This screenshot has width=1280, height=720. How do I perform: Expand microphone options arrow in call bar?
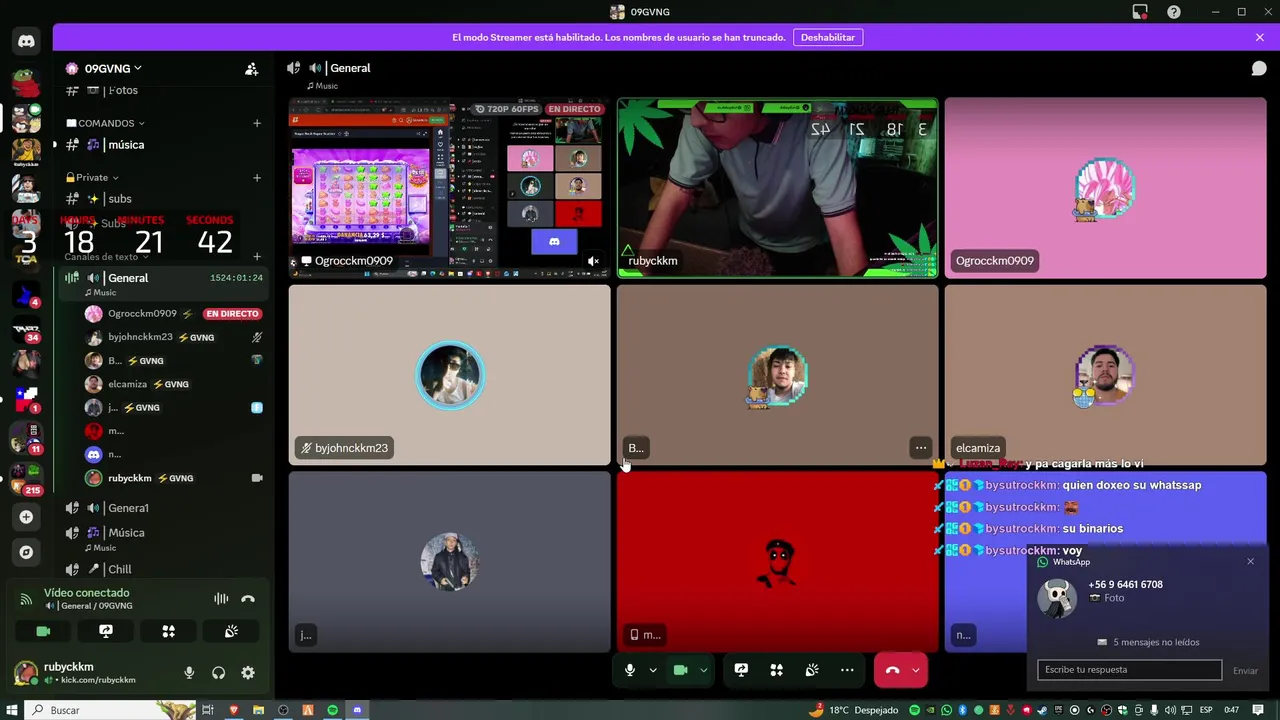pyautogui.click(x=653, y=670)
